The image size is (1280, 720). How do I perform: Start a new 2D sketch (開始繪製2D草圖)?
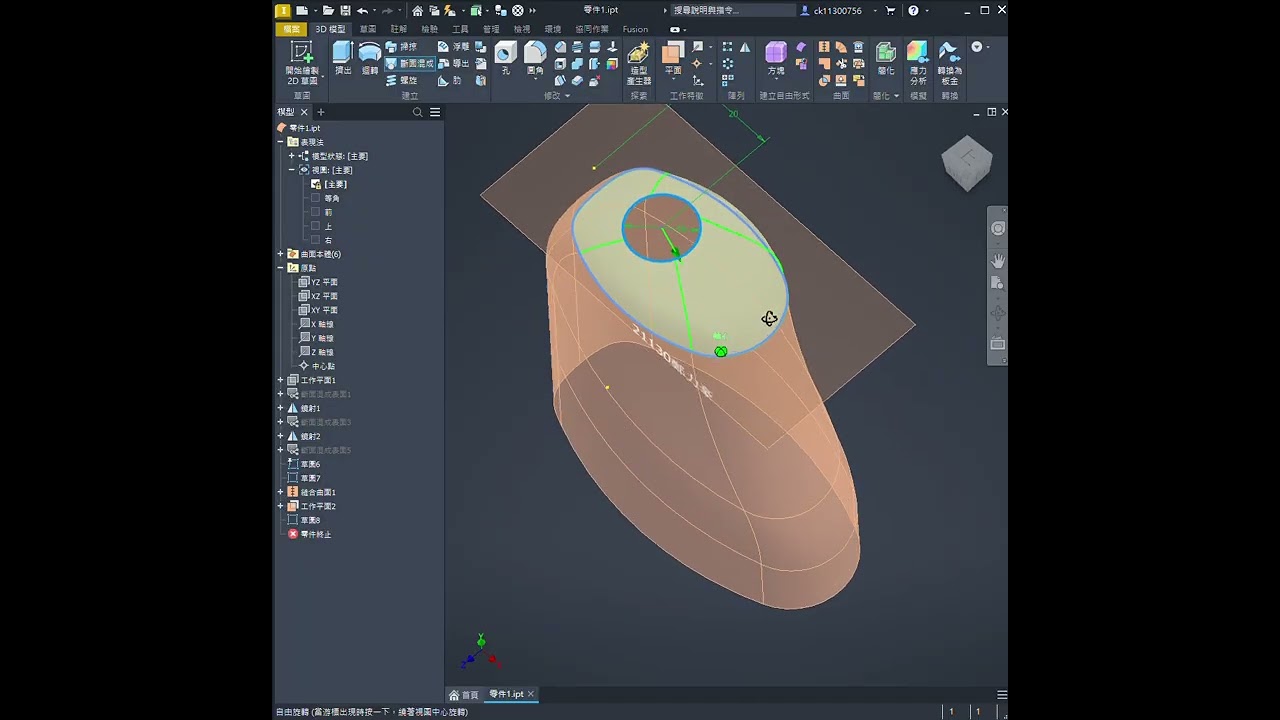pyautogui.click(x=302, y=62)
